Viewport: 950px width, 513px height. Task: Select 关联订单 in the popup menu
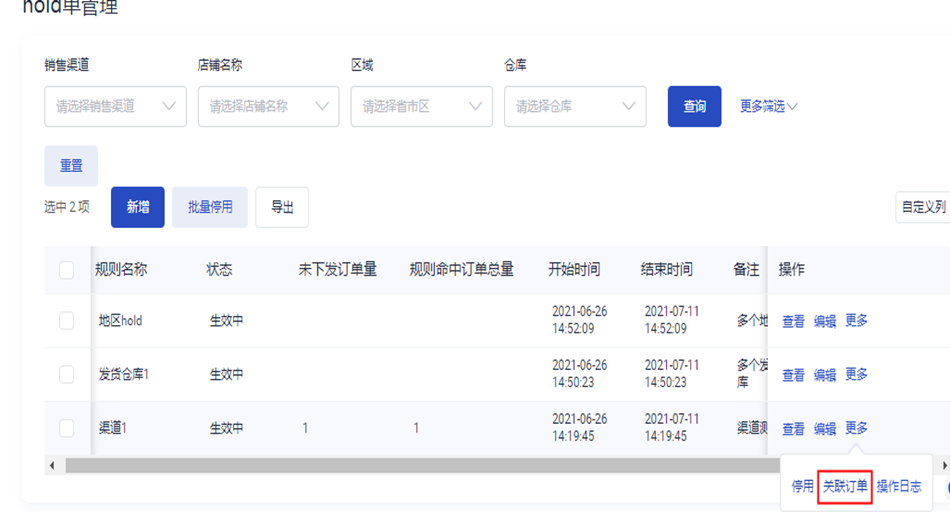point(845,486)
